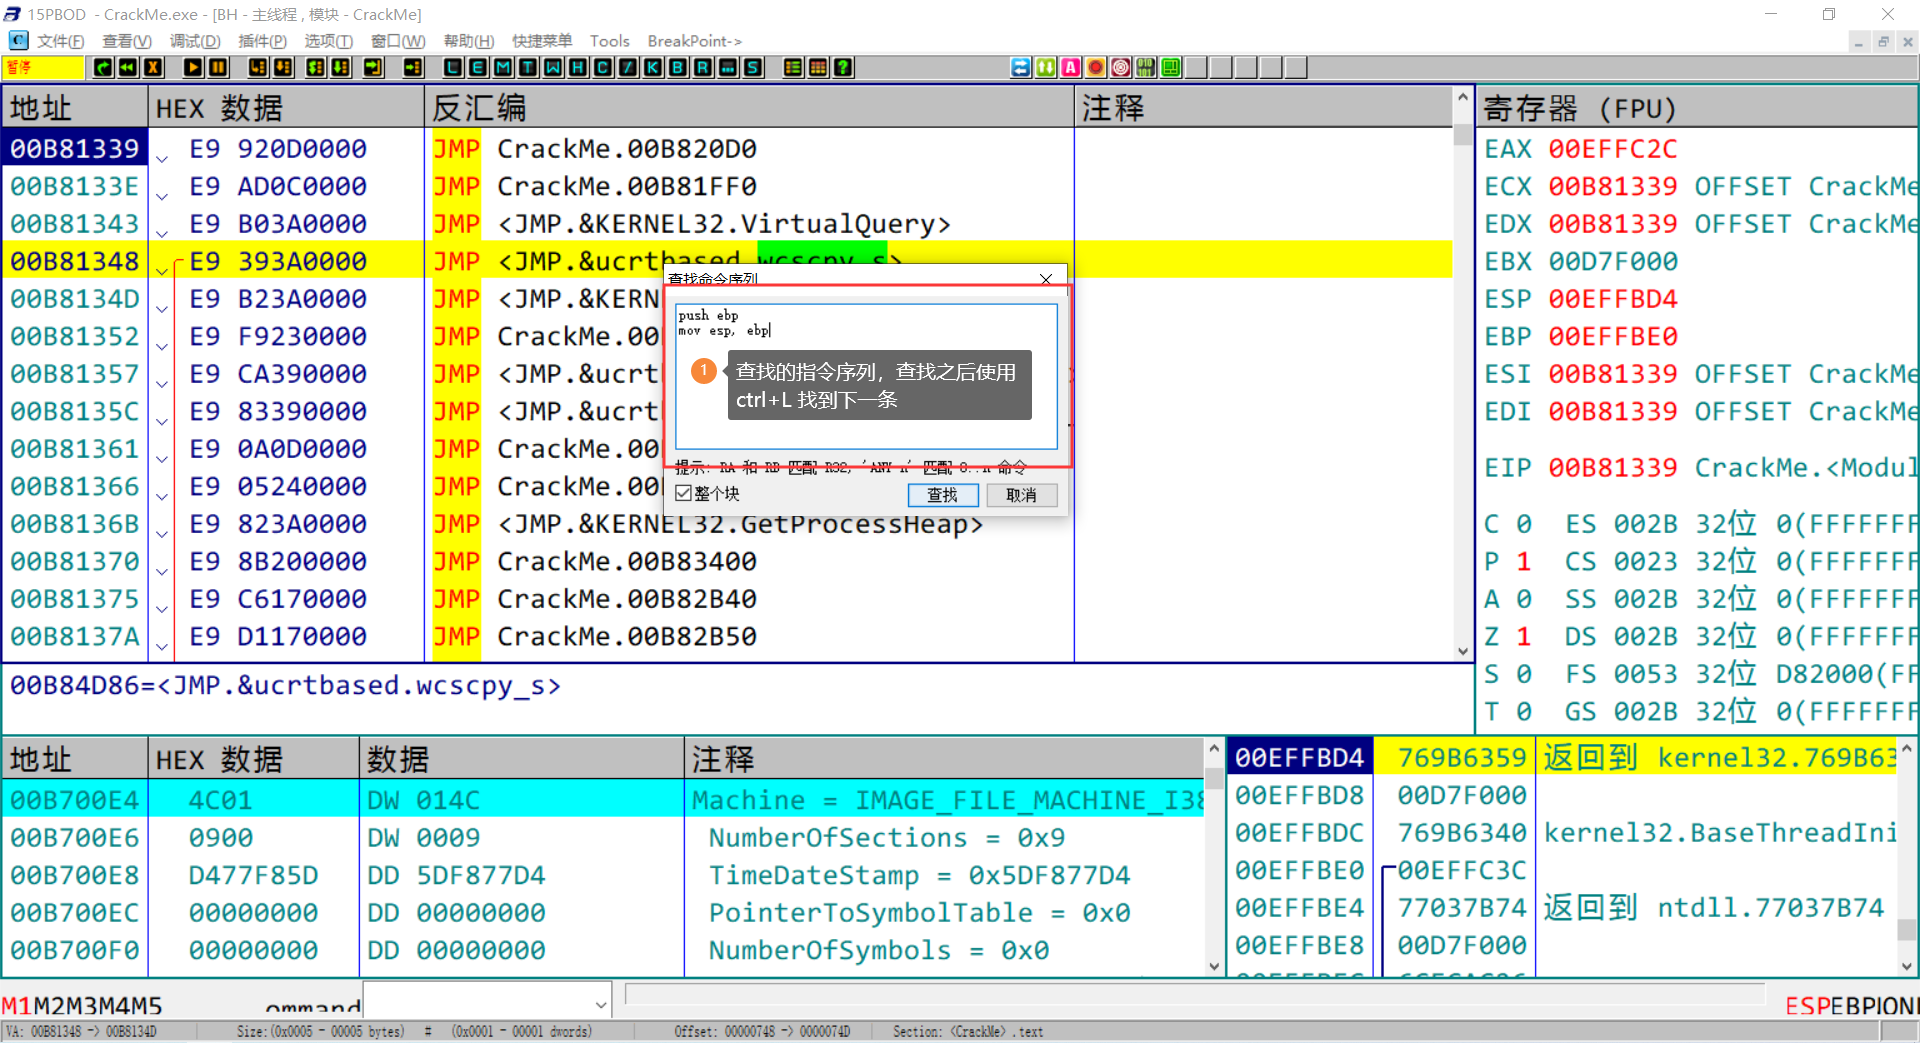
Task: Open the Log window with the L icon
Action: pos(453,67)
